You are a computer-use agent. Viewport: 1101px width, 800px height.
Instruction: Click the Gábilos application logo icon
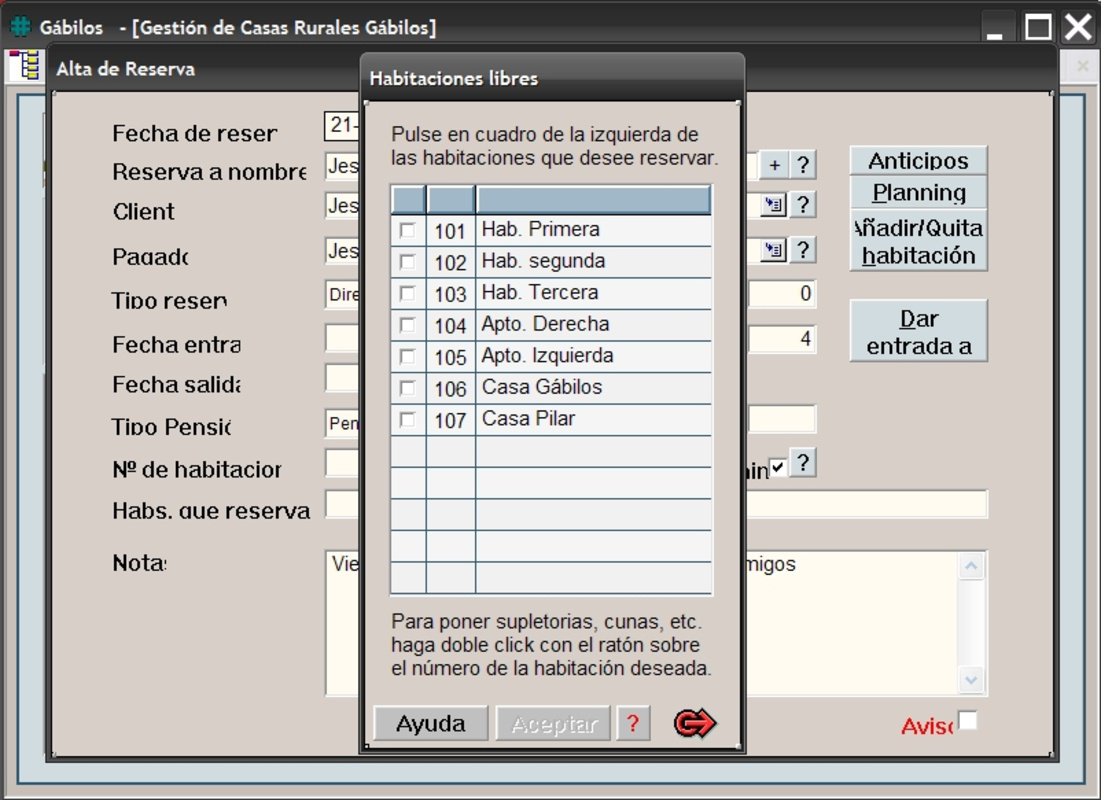(x=20, y=27)
